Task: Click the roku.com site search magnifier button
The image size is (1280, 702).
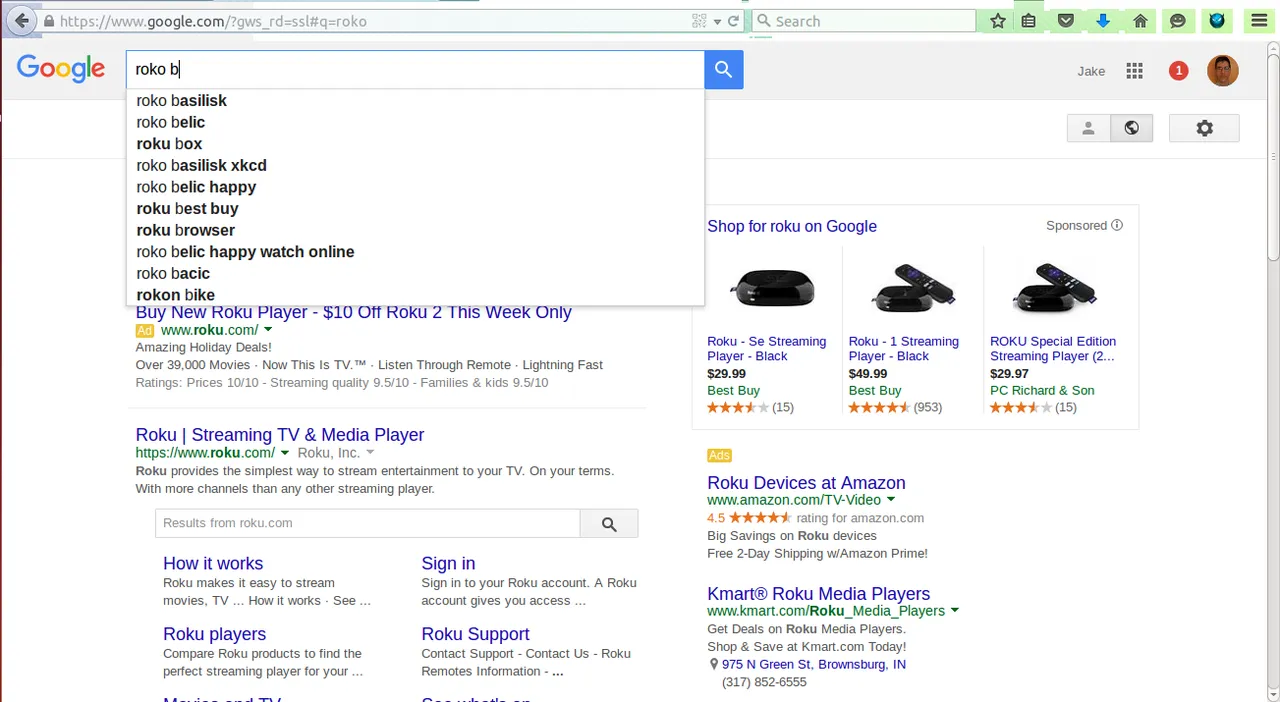Action: (609, 523)
